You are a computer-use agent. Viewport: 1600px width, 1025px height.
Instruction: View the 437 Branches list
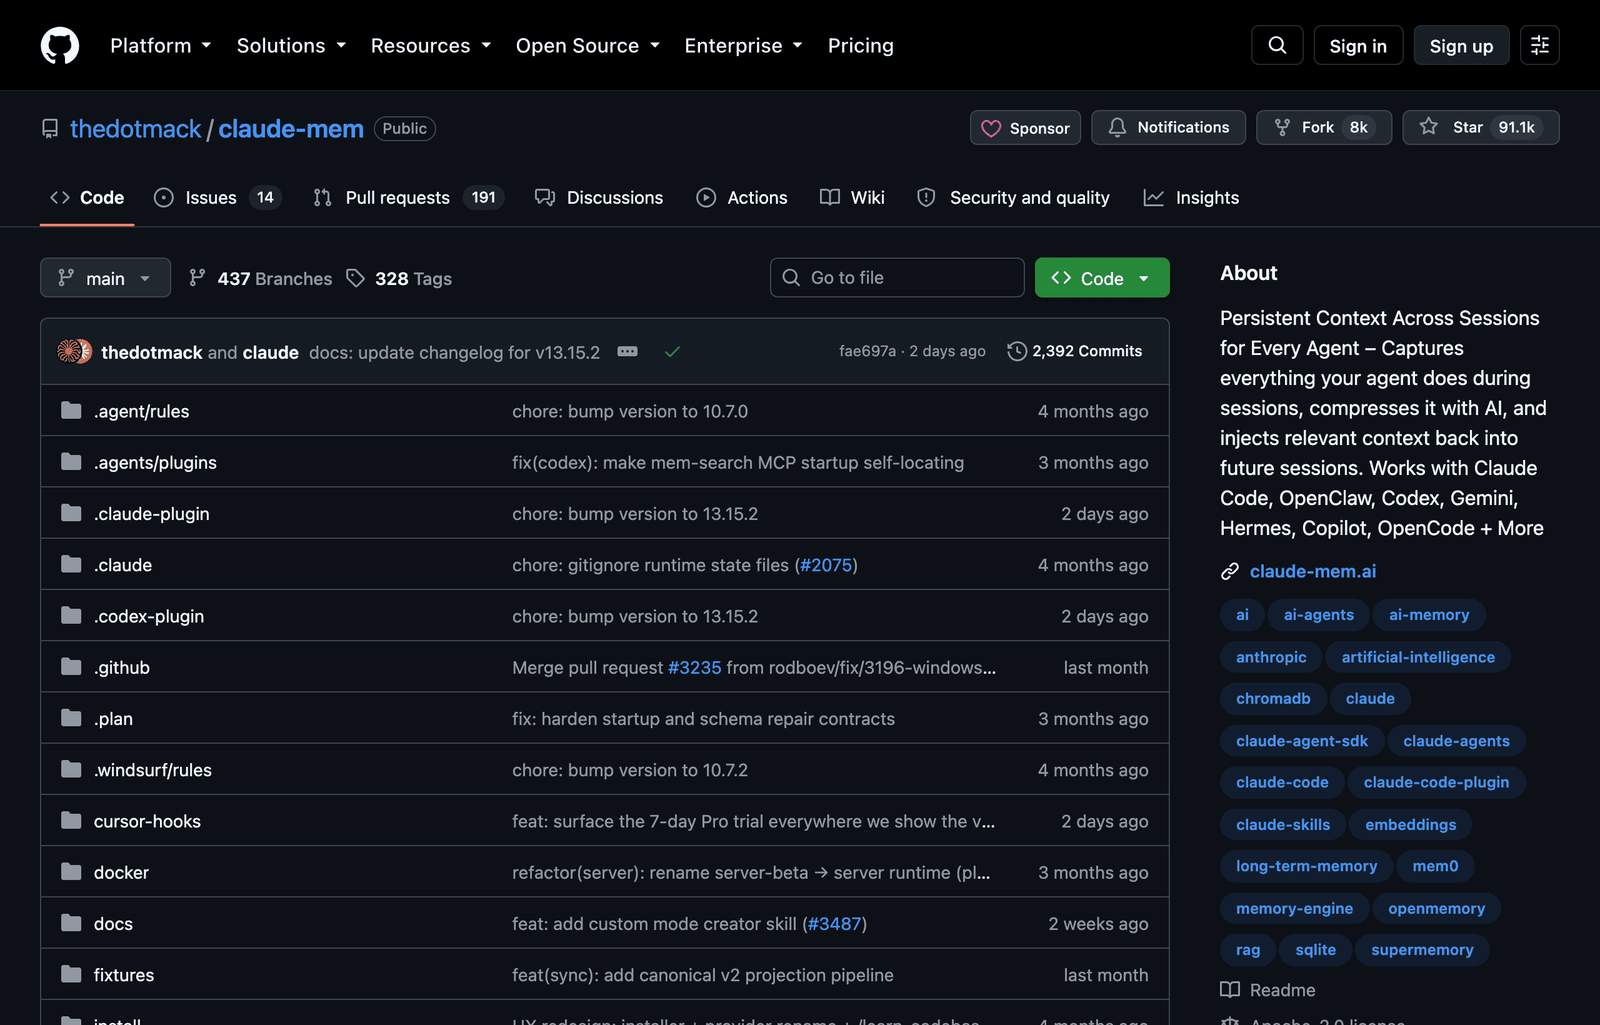click(x=261, y=278)
